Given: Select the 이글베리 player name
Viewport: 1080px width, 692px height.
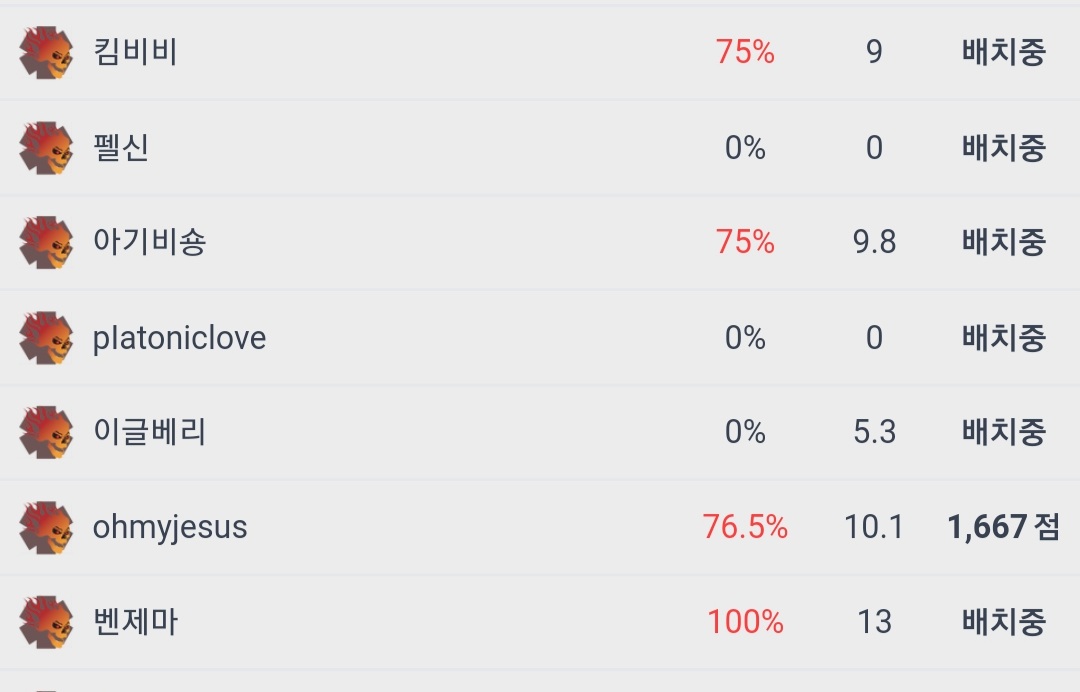Looking at the screenshot, I should [x=149, y=432].
